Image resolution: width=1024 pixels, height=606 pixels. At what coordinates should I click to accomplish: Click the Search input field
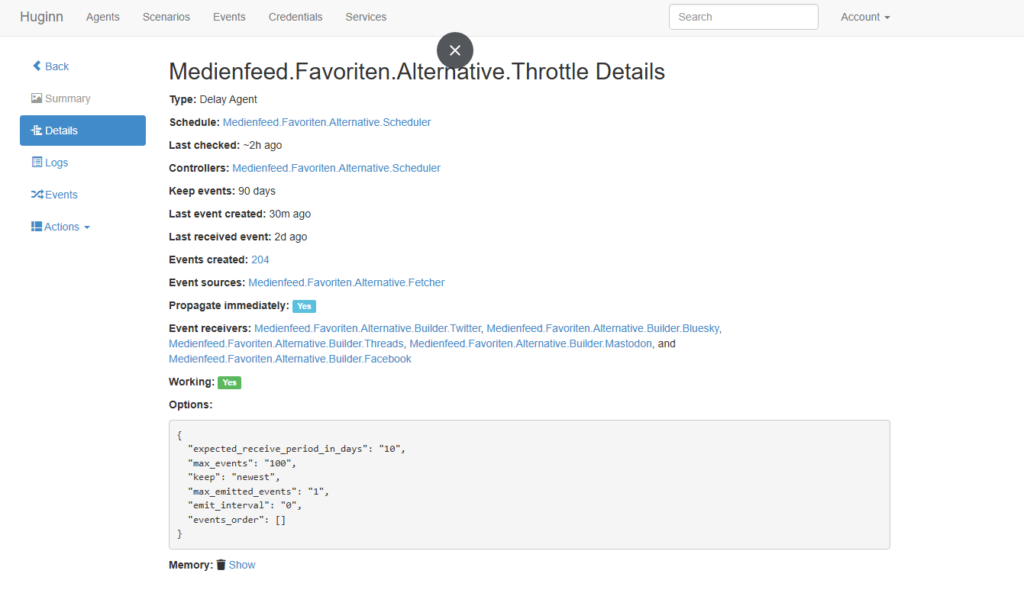(743, 17)
